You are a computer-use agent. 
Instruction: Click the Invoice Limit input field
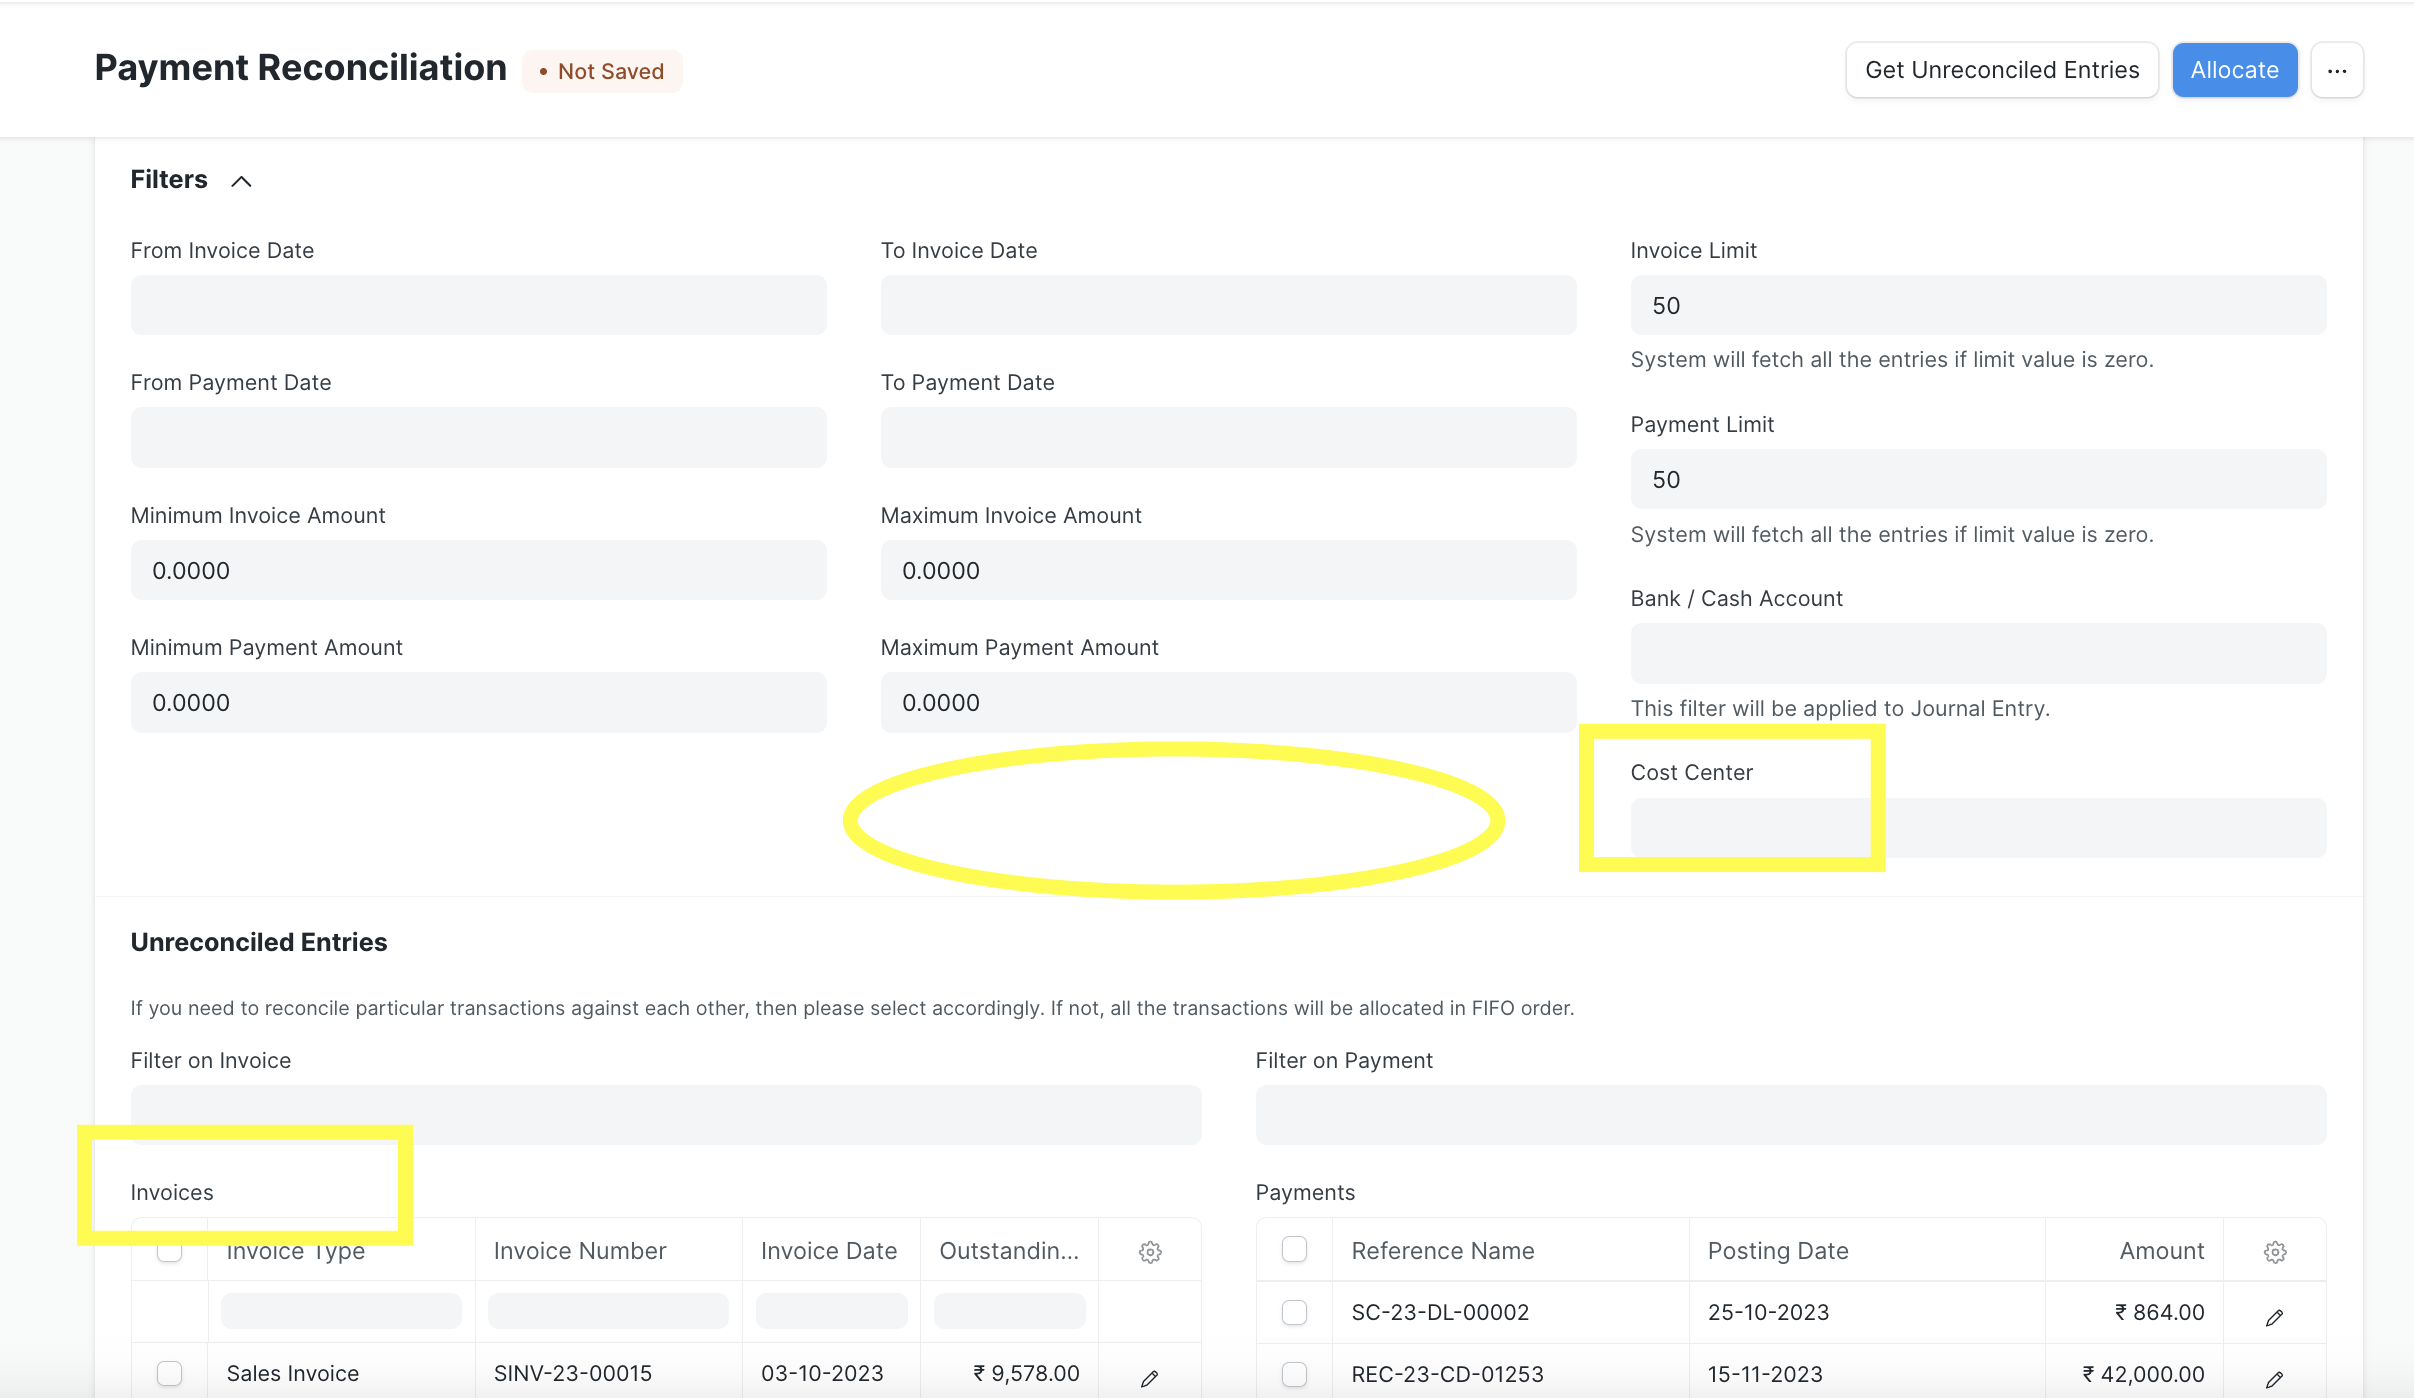pos(1977,305)
